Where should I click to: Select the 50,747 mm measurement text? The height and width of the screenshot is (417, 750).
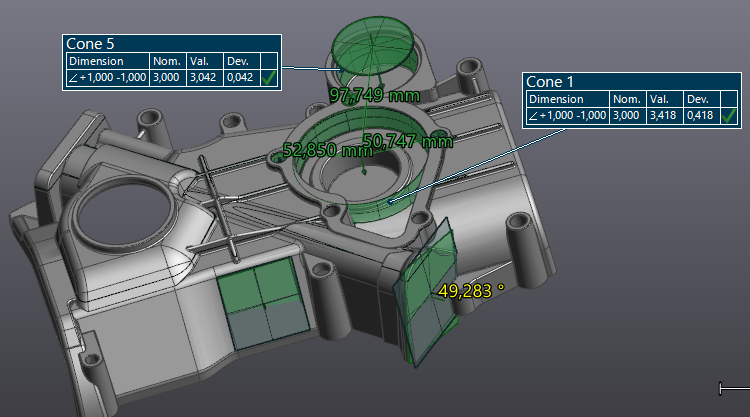tap(408, 142)
